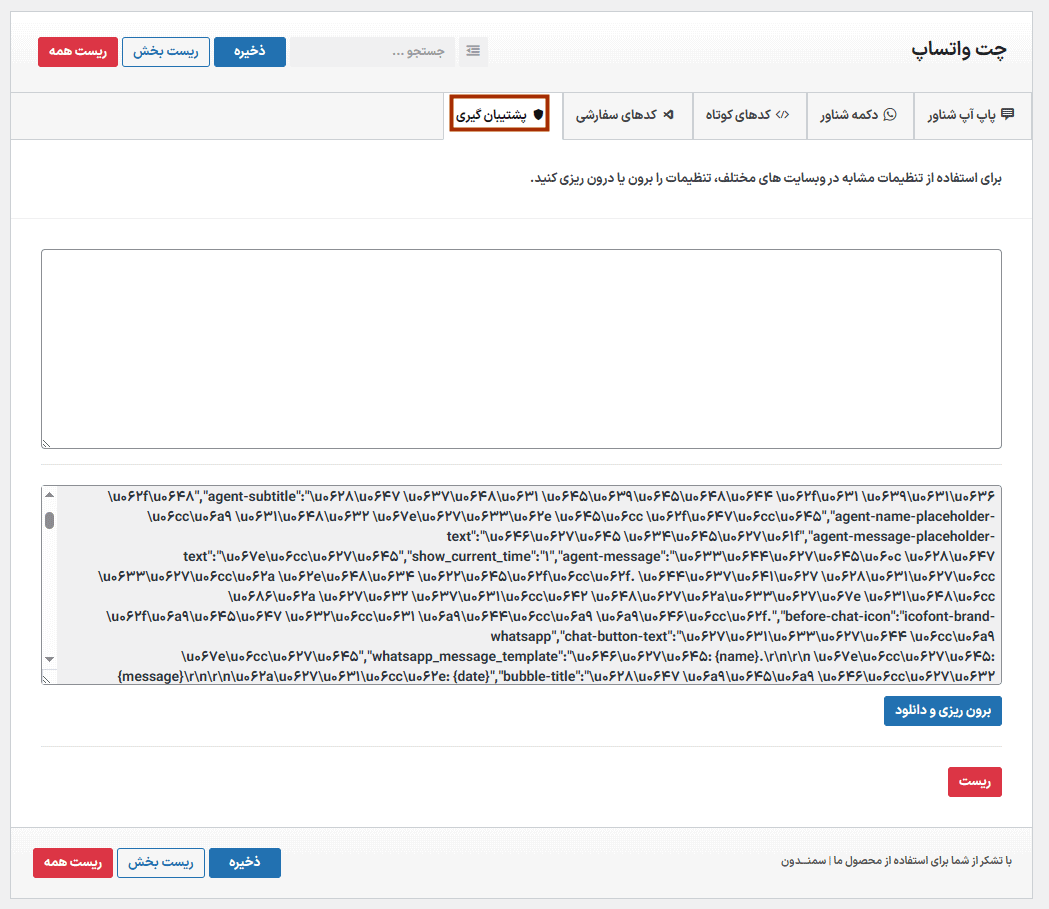Click the bottom ریست بخش button
This screenshot has width=1049, height=909.
tap(161, 863)
